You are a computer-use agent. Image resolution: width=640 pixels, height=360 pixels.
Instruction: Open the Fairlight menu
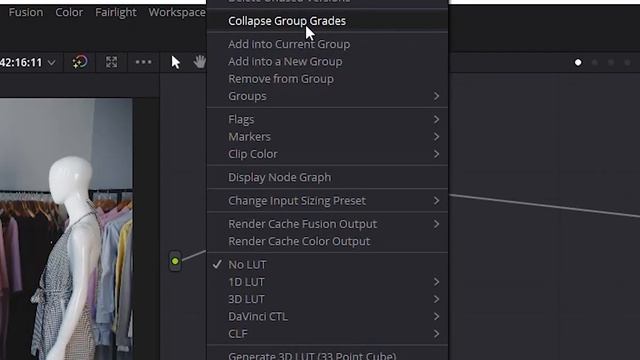116,12
